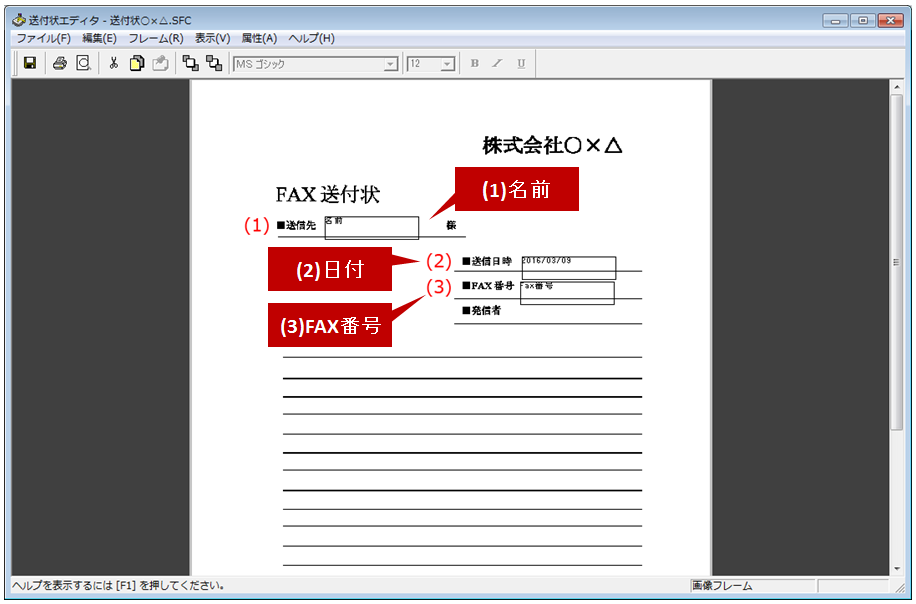Click the vertical scrollbar up arrow

click(897, 87)
